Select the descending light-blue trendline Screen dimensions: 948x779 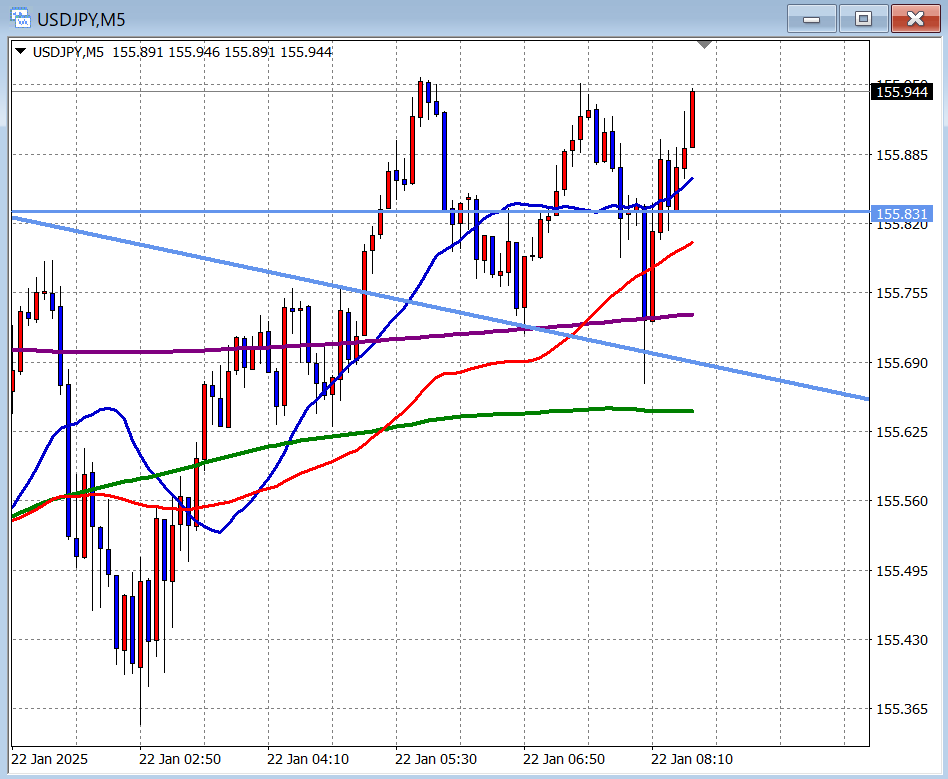[200, 257]
